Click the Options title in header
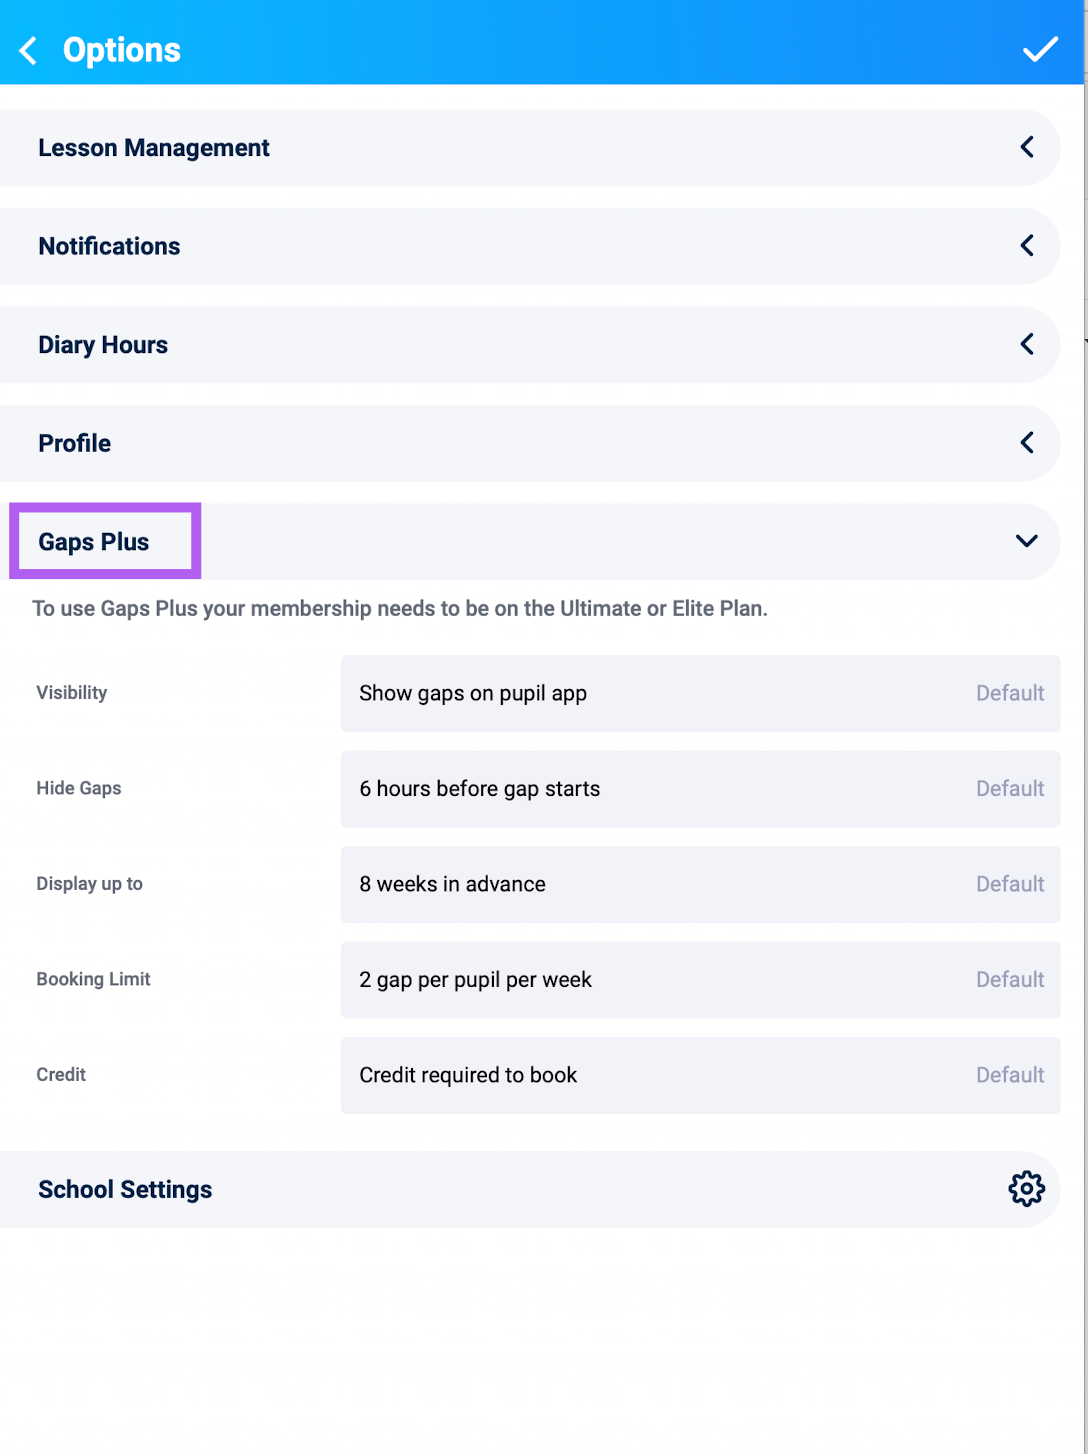This screenshot has height=1454, width=1088. (122, 50)
